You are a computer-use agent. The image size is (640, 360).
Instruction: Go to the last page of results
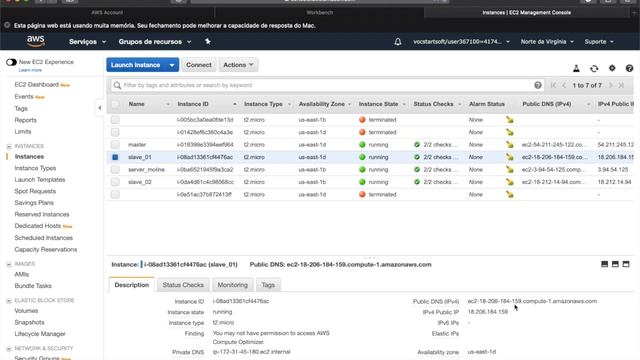[x=621, y=85]
